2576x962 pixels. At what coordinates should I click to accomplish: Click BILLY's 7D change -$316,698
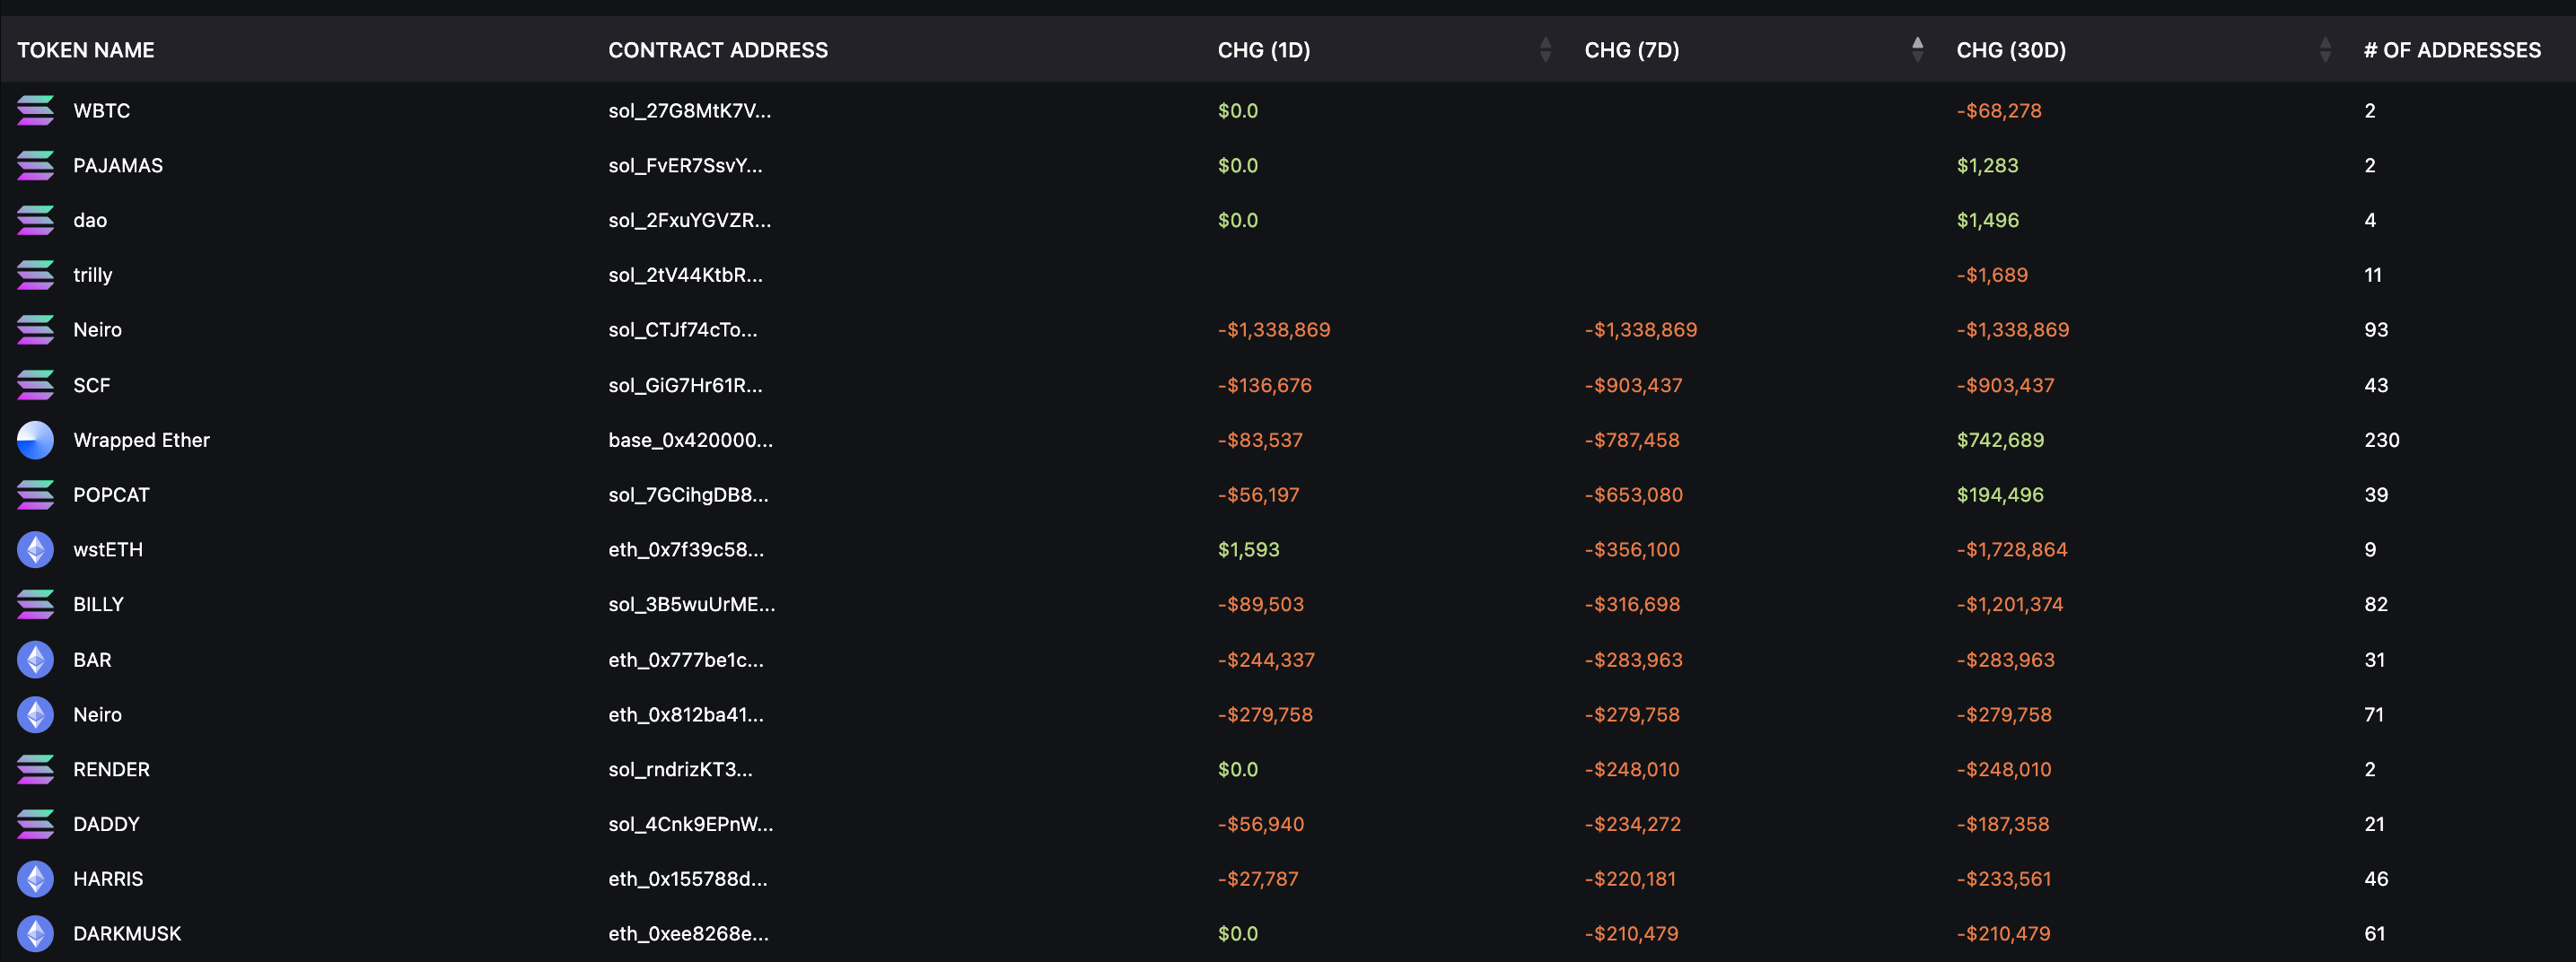[x=1633, y=604]
